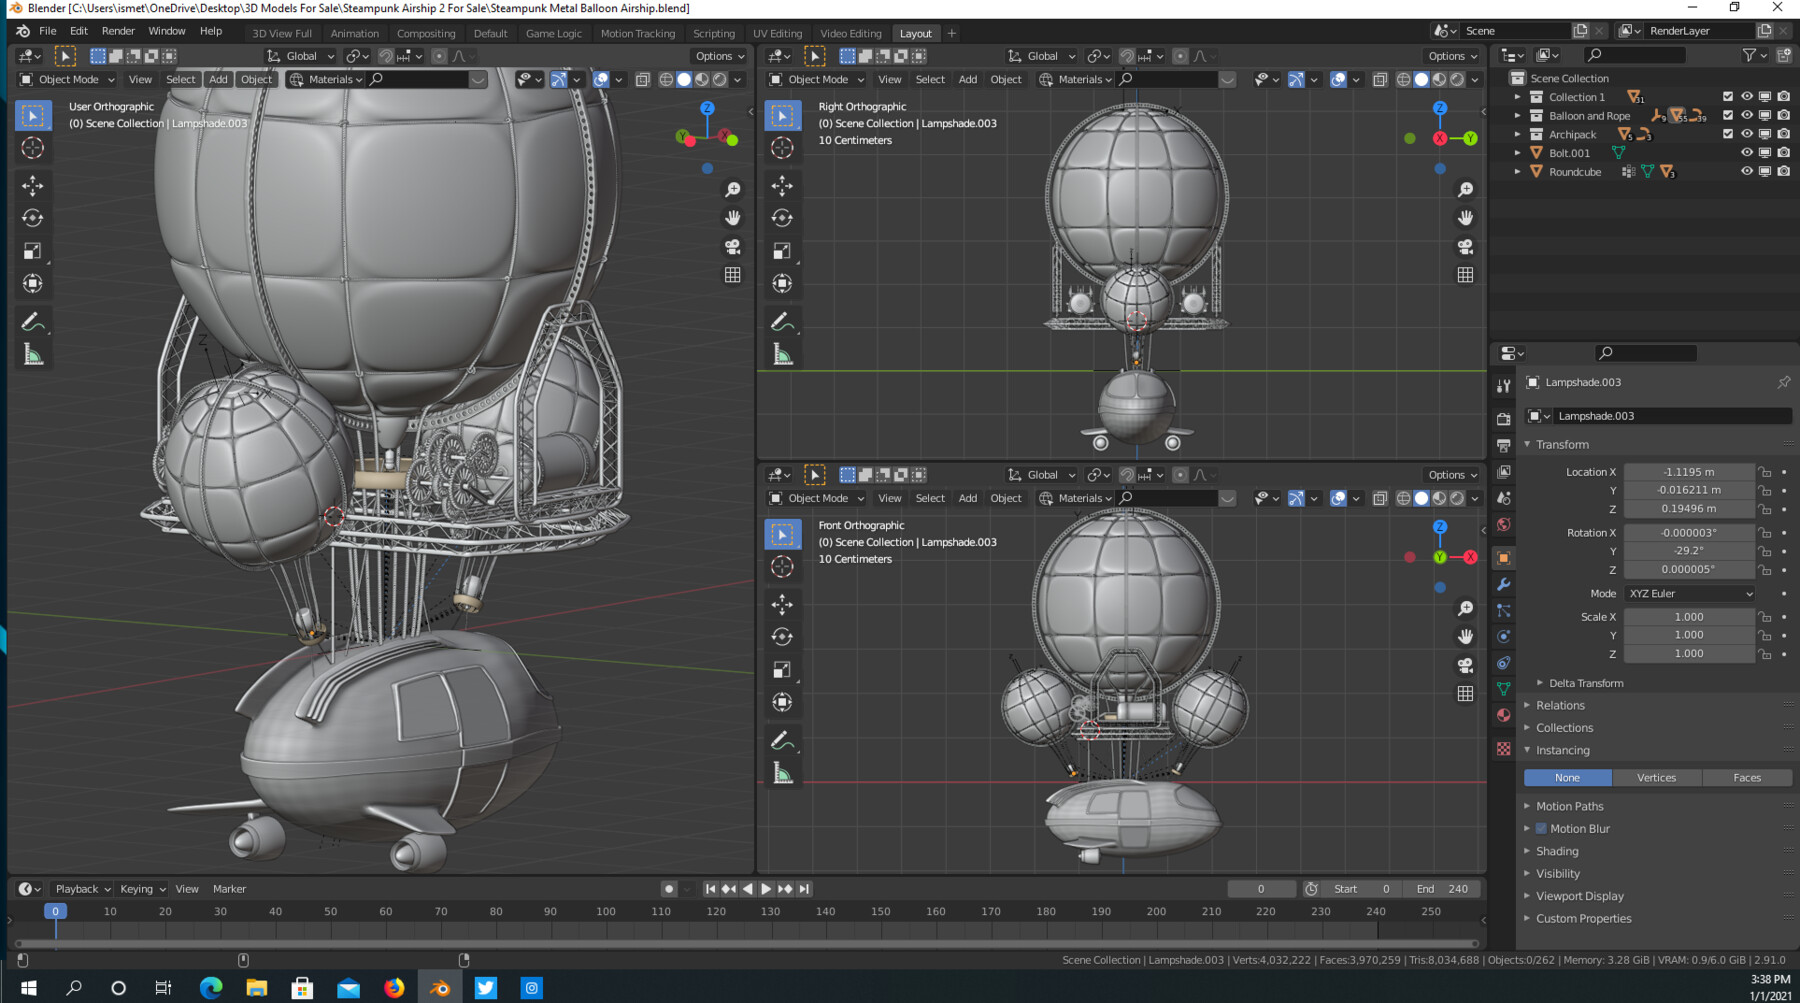Disable the Collection 1 checkbox in the outliner
This screenshot has height=1003, width=1800.
pyautogui.click(x=1727, y=97)
